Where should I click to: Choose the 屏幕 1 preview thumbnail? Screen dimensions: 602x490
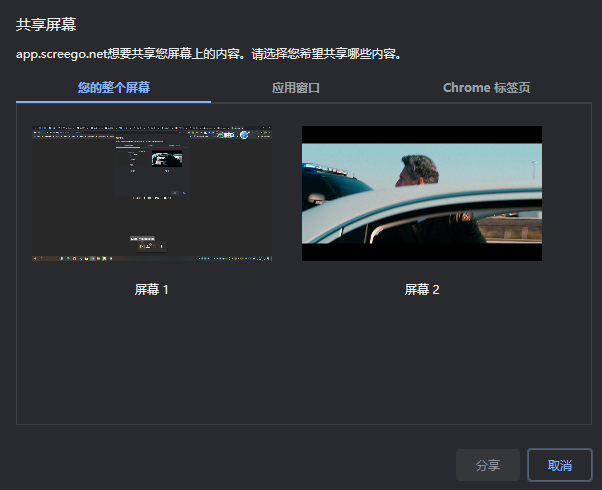152,194
